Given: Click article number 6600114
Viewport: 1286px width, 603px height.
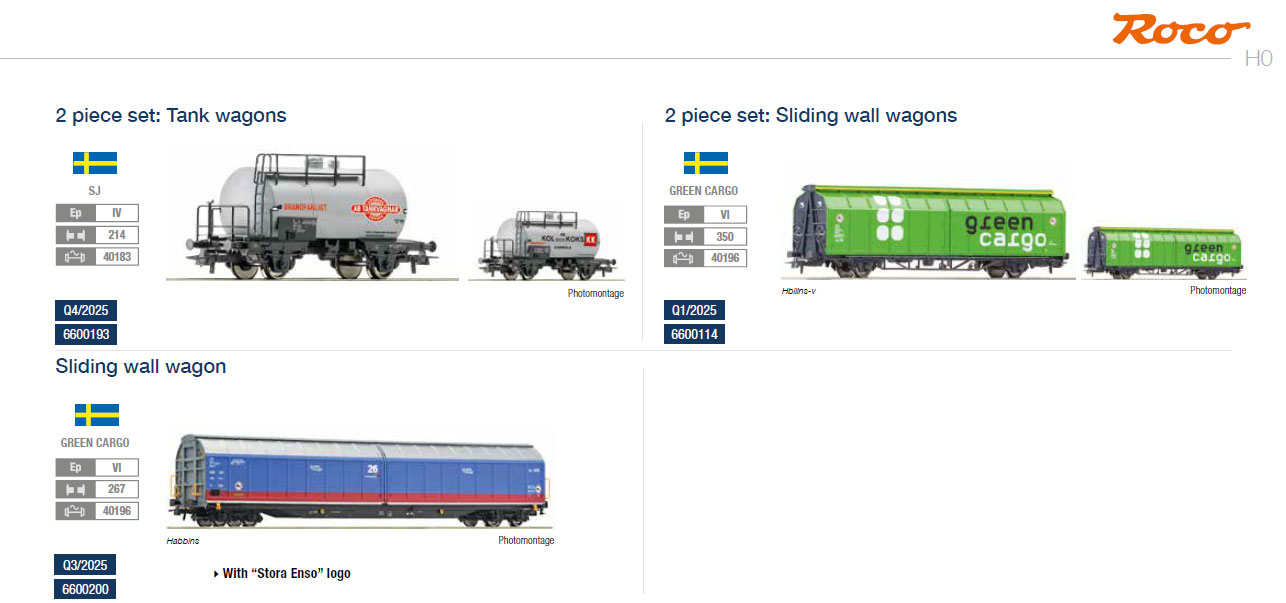Looking at the screenshot, I should 694,334.
